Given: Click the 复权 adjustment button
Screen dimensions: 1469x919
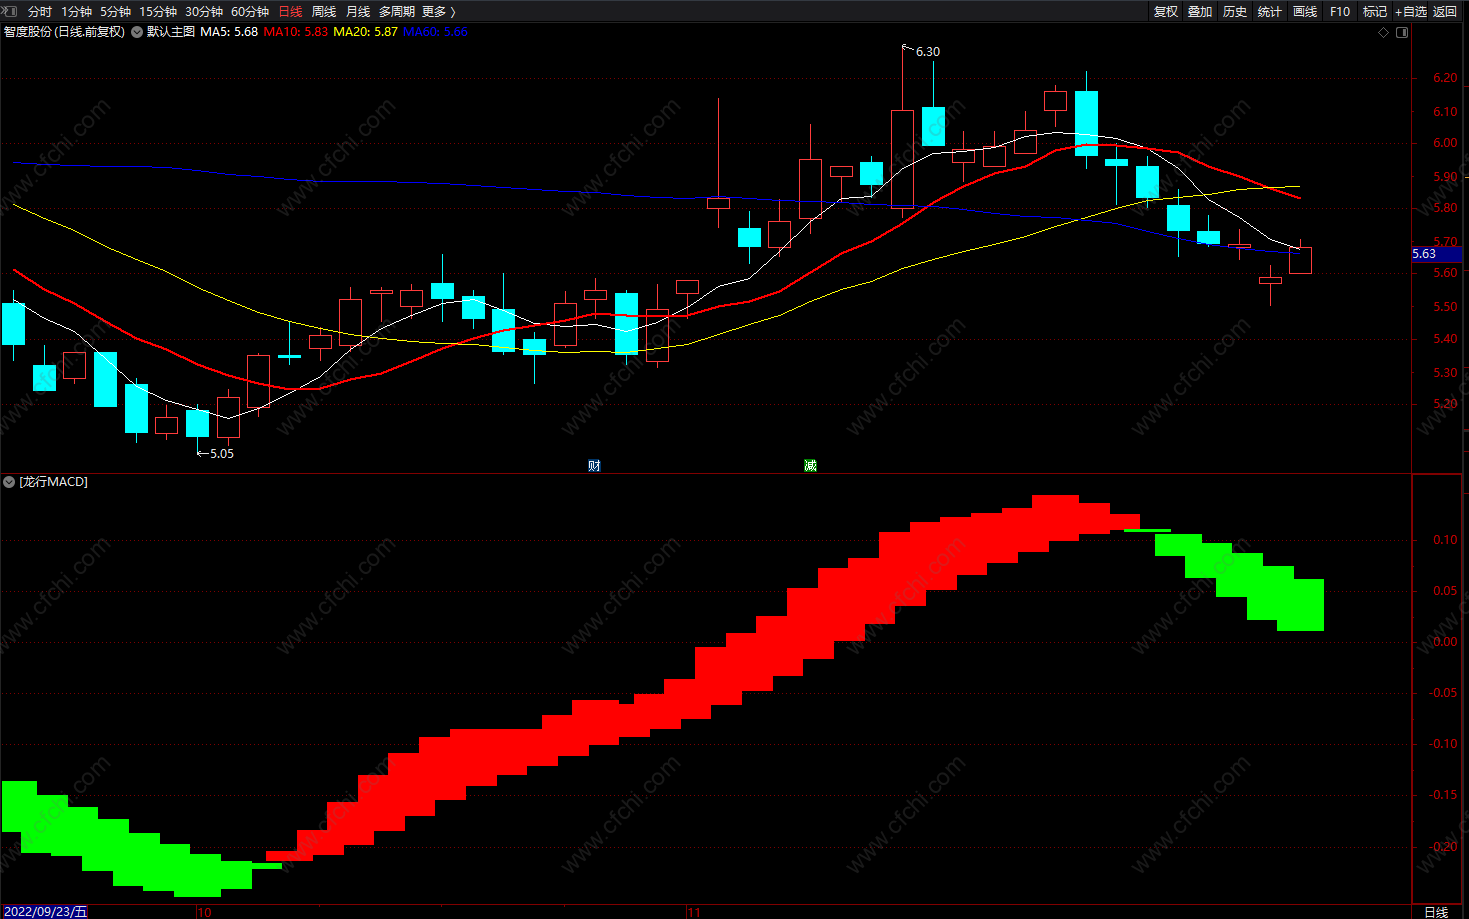Looking at the screenshot, I should [1166, 11].
